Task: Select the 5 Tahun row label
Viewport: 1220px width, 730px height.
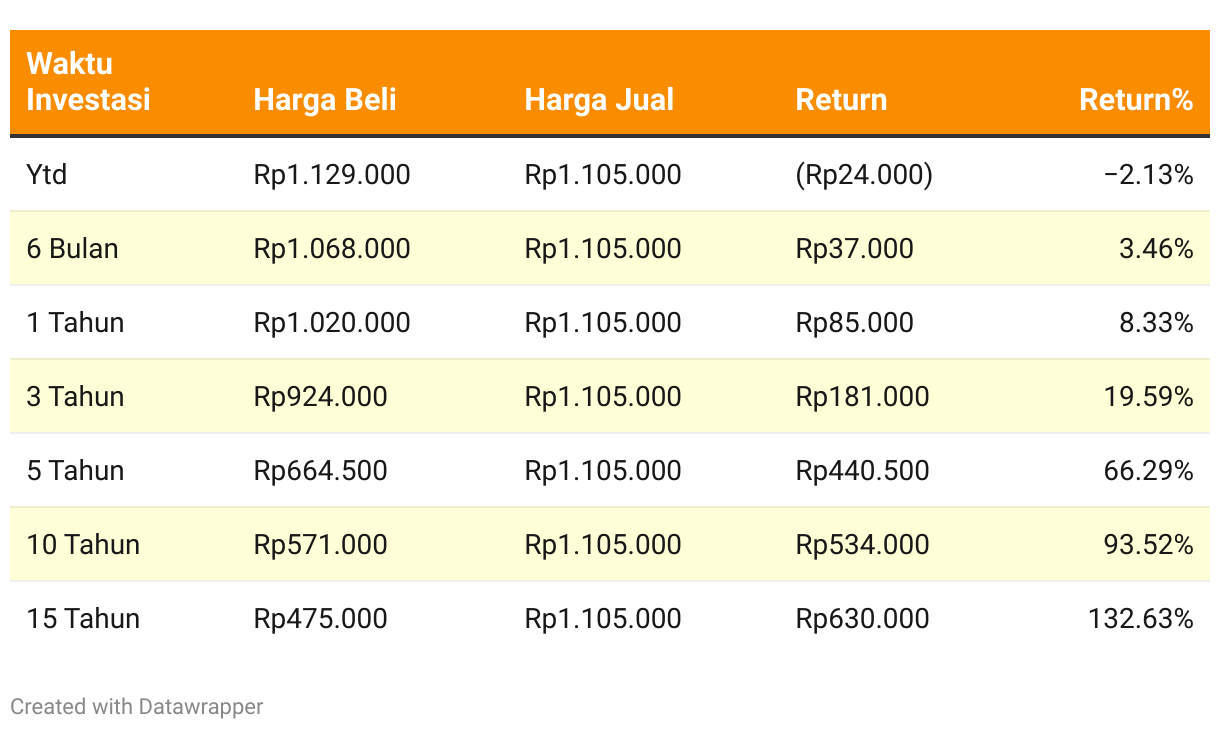Action: point(75,471)
